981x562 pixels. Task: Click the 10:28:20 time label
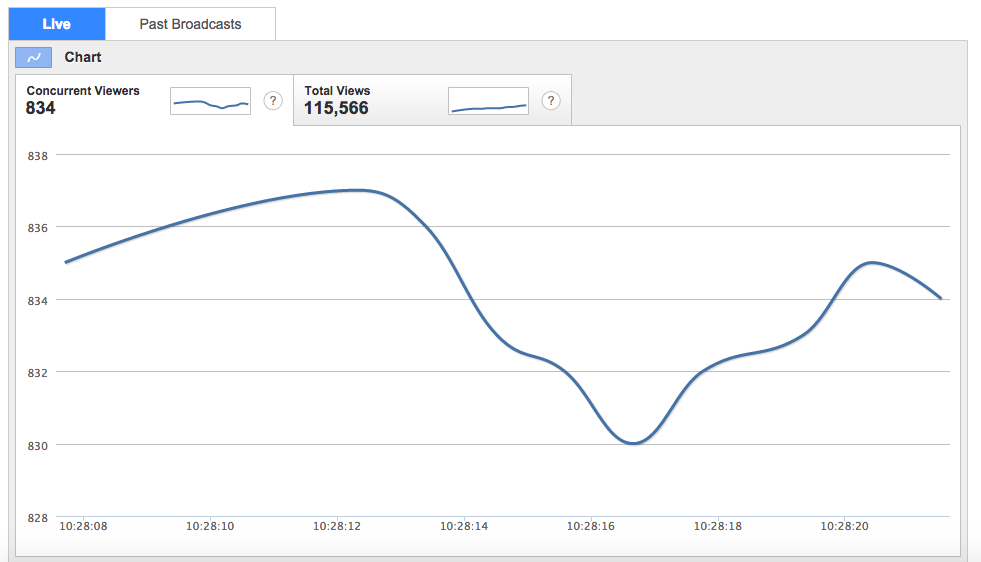pyautogui.click(x=845, y=526)
